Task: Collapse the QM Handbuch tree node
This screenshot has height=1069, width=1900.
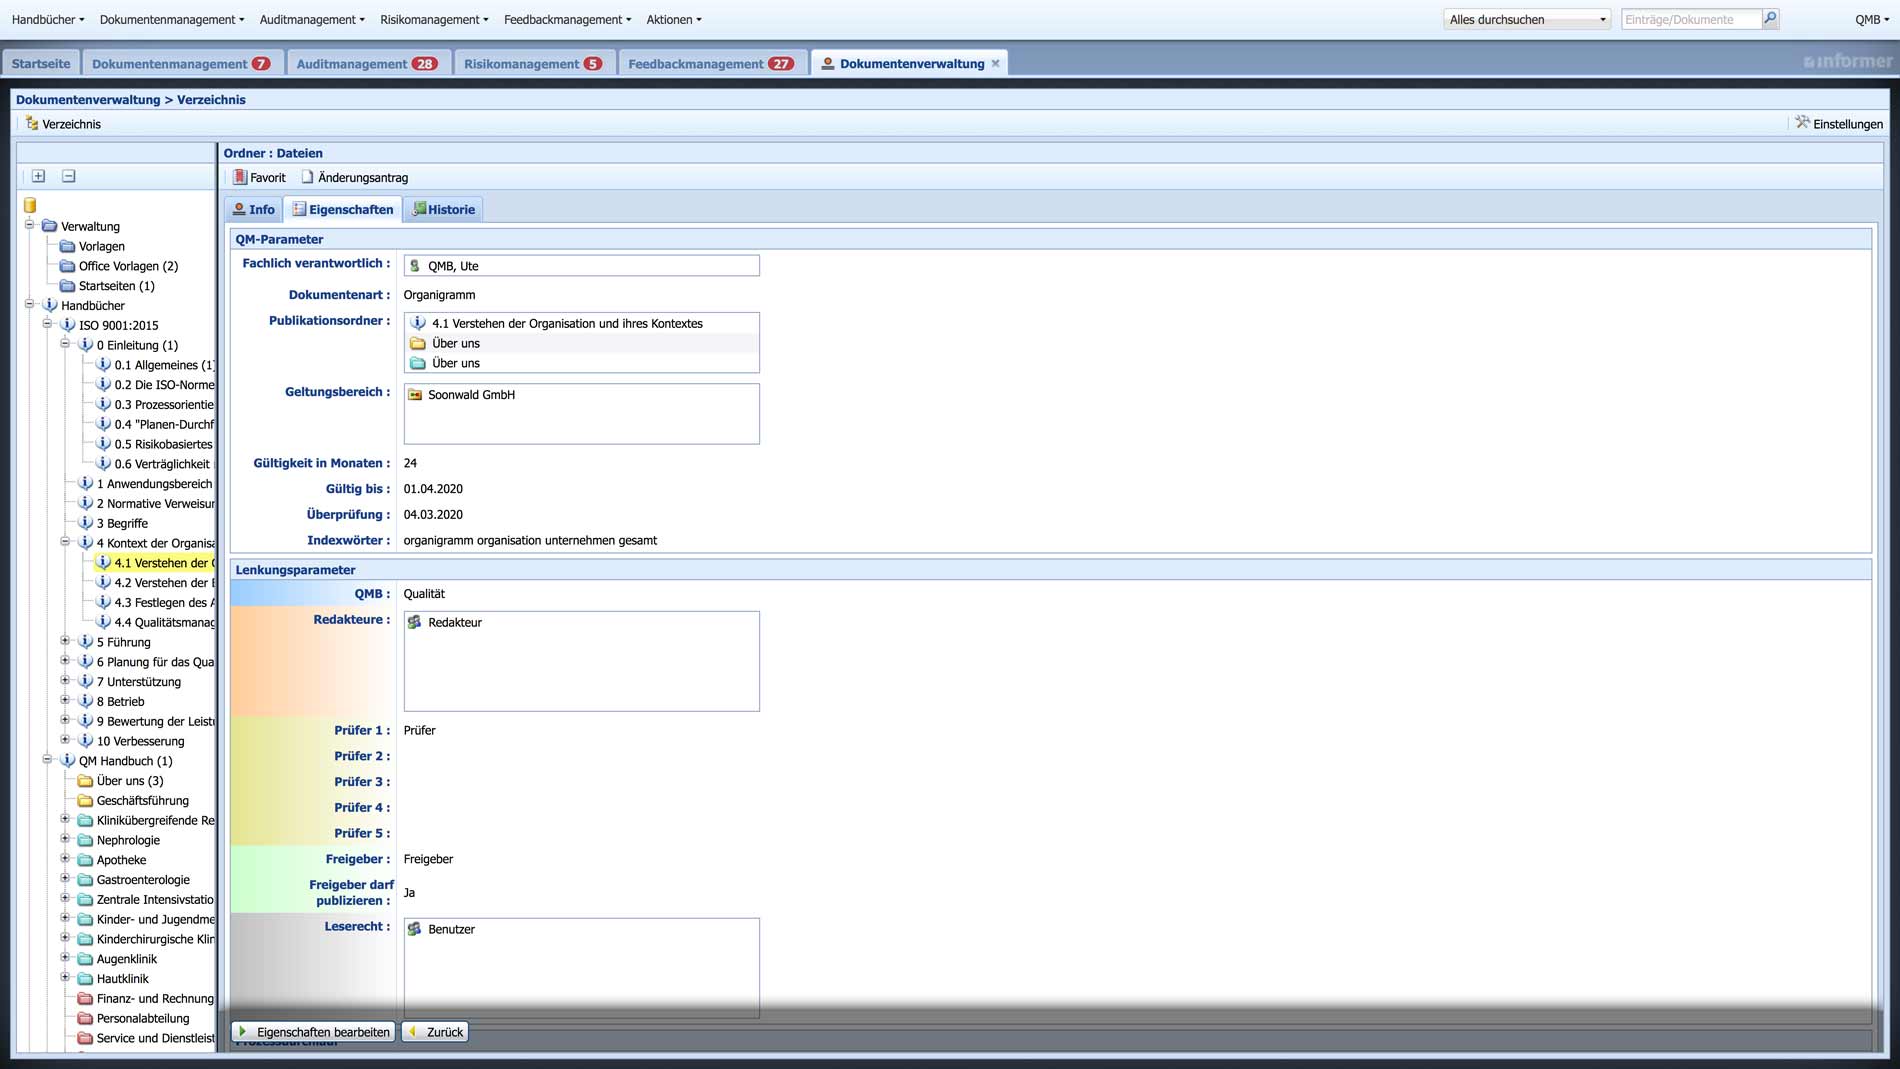Action: (x=47, y=760)
